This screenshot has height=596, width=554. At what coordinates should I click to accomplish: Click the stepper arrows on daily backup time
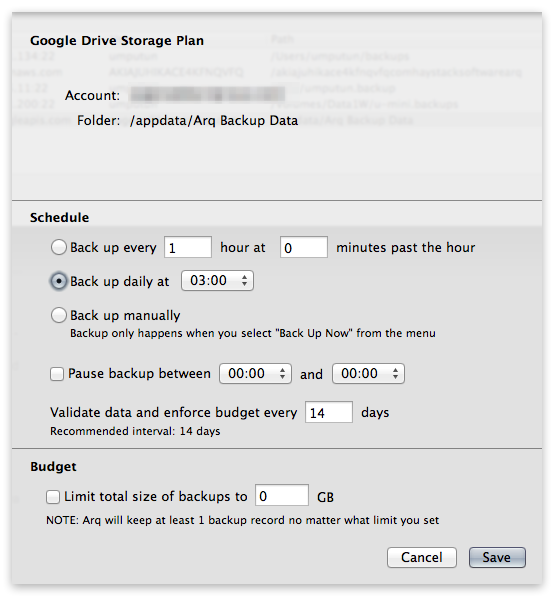tap(245, 281)
